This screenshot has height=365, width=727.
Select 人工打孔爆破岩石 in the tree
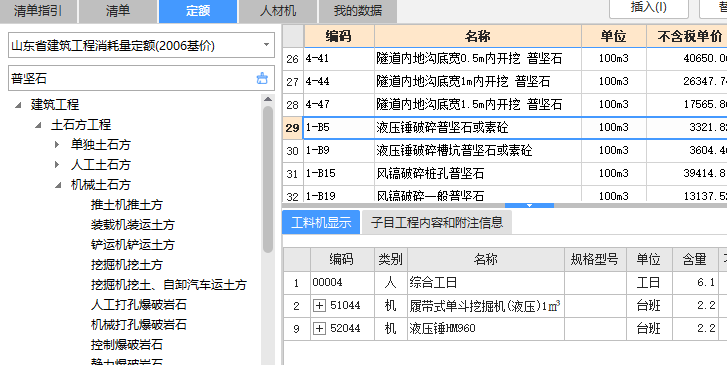click(139, 305)
